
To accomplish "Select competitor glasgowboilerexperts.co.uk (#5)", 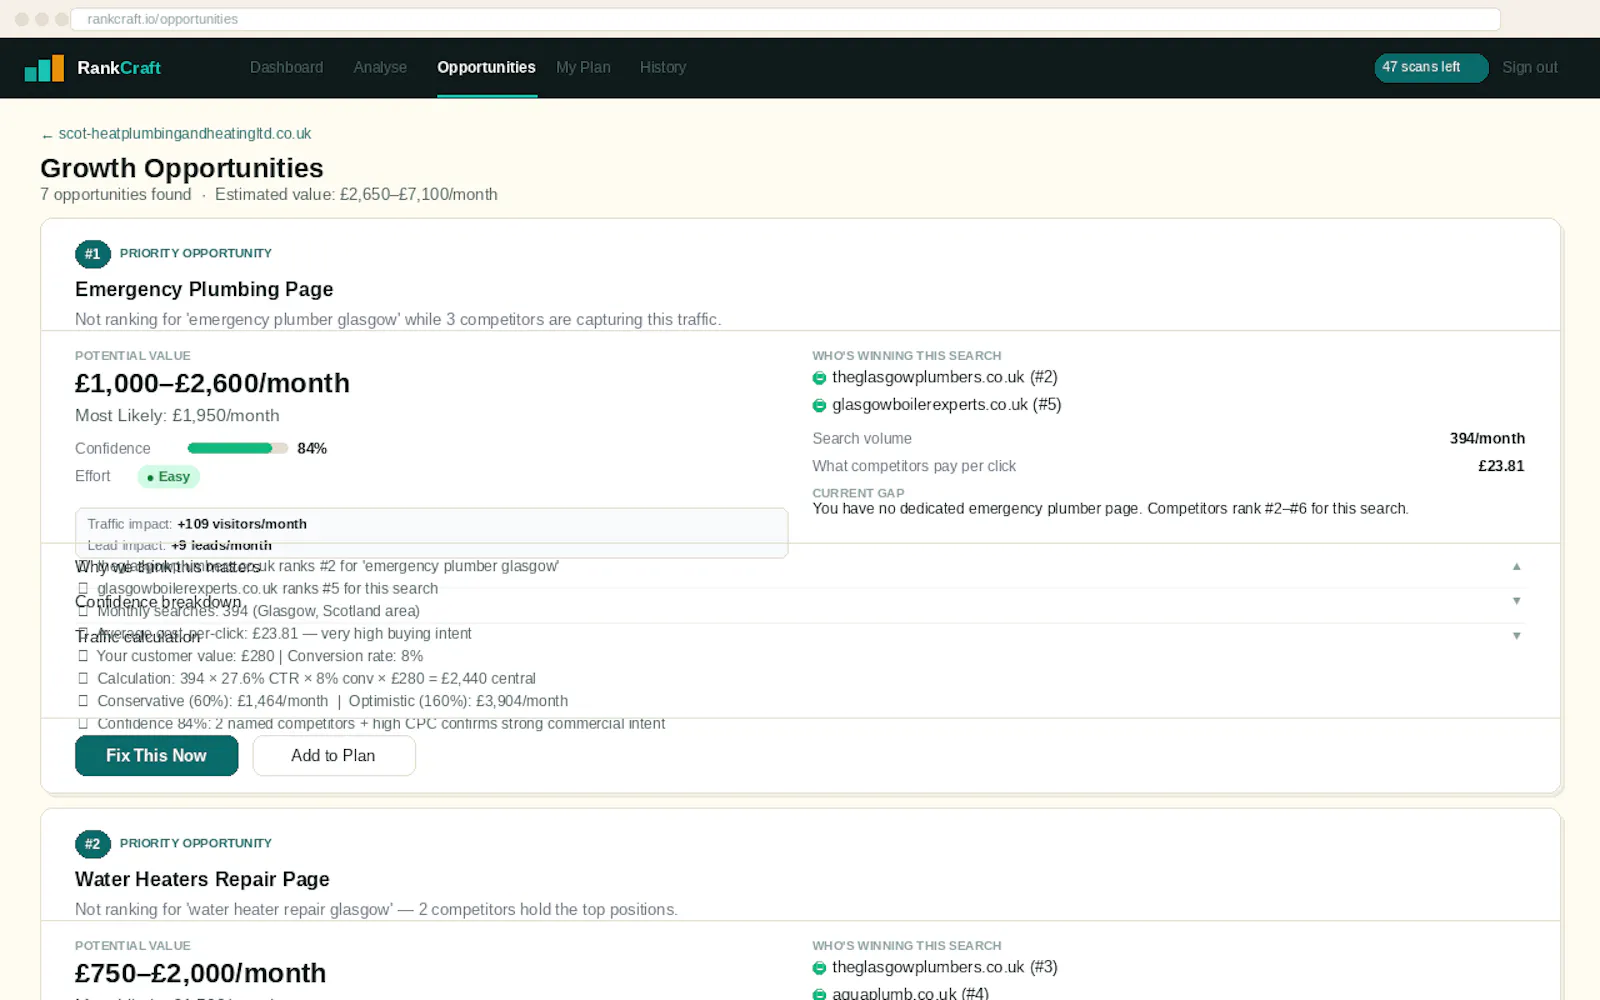I will (946, 404).
